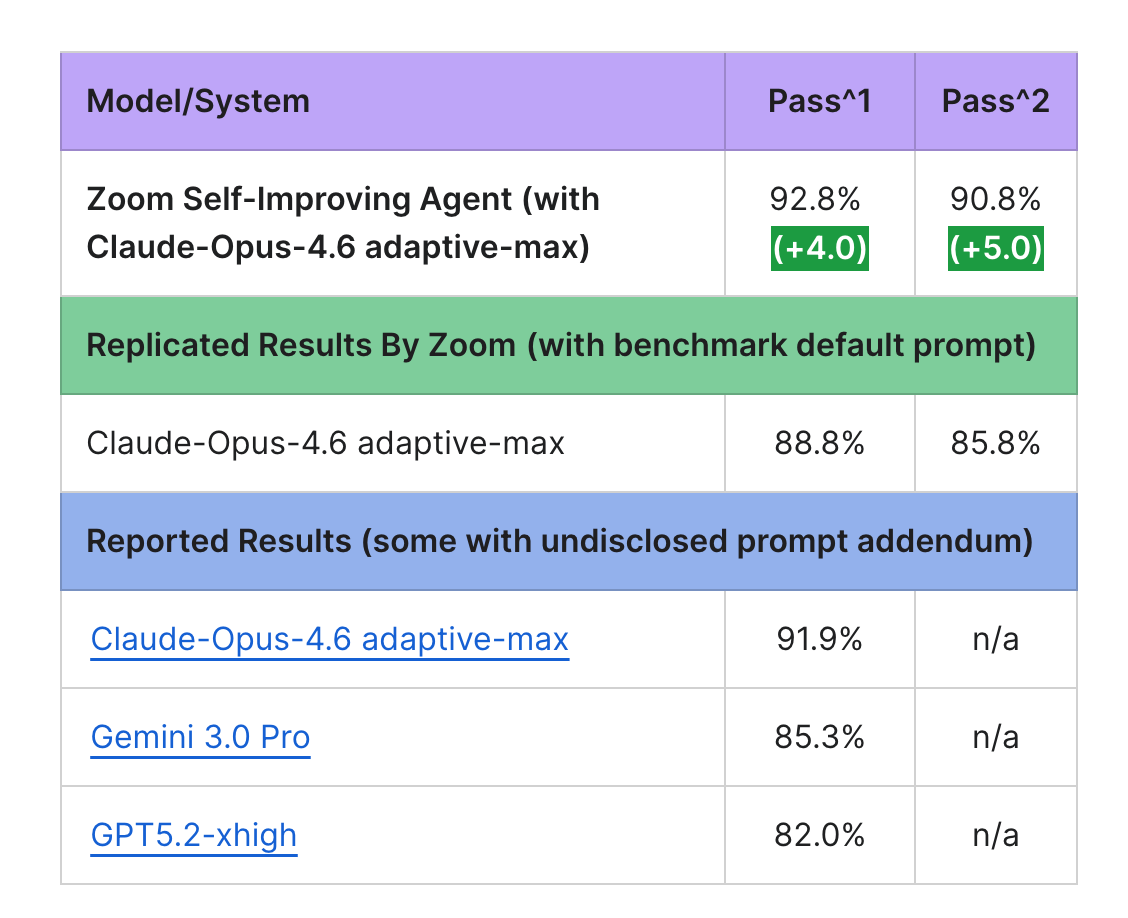Click the Pass^1 column header
Screen dimensions: 1128x918
[x=819, y=101]
